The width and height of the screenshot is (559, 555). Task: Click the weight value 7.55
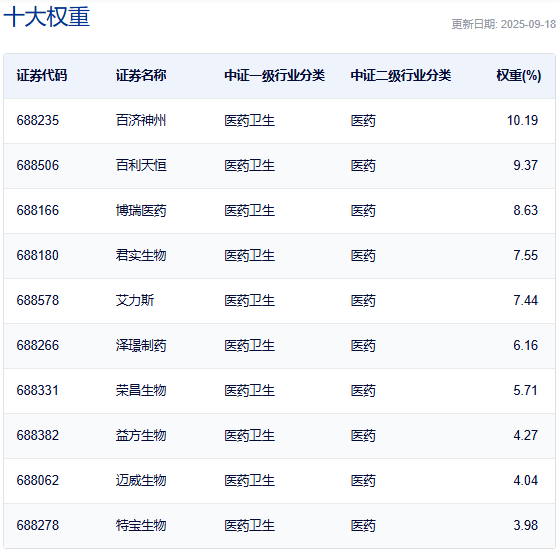(x=525, y=256)
